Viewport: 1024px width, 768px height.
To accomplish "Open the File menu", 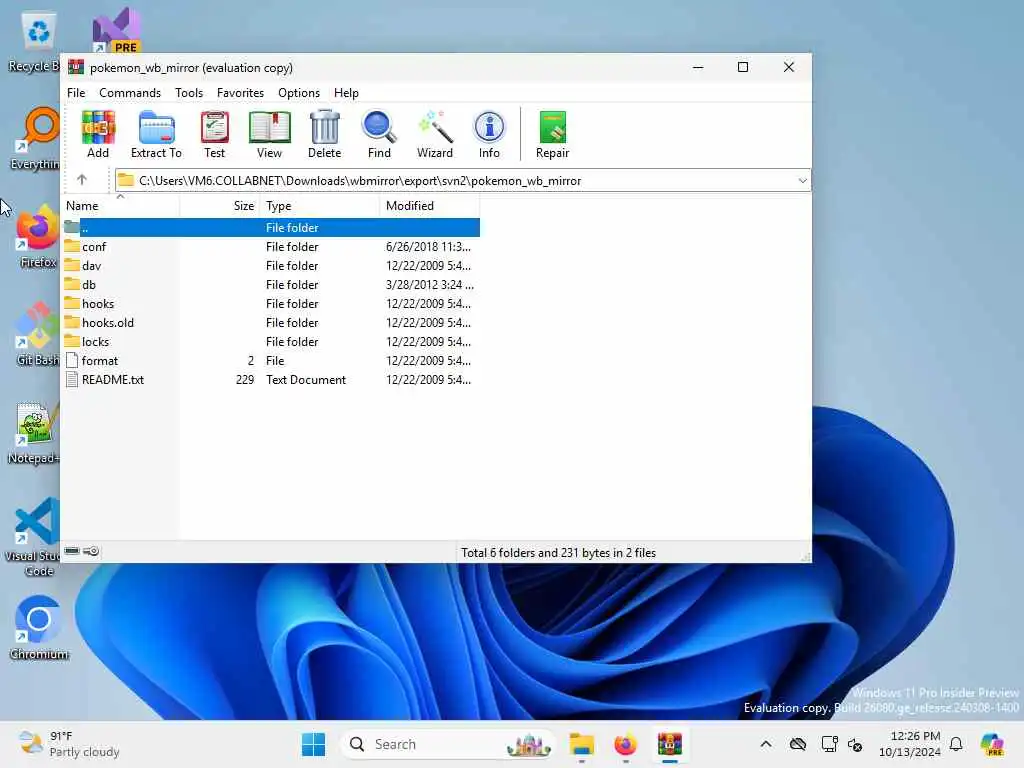I will click(x=76, y=93).
